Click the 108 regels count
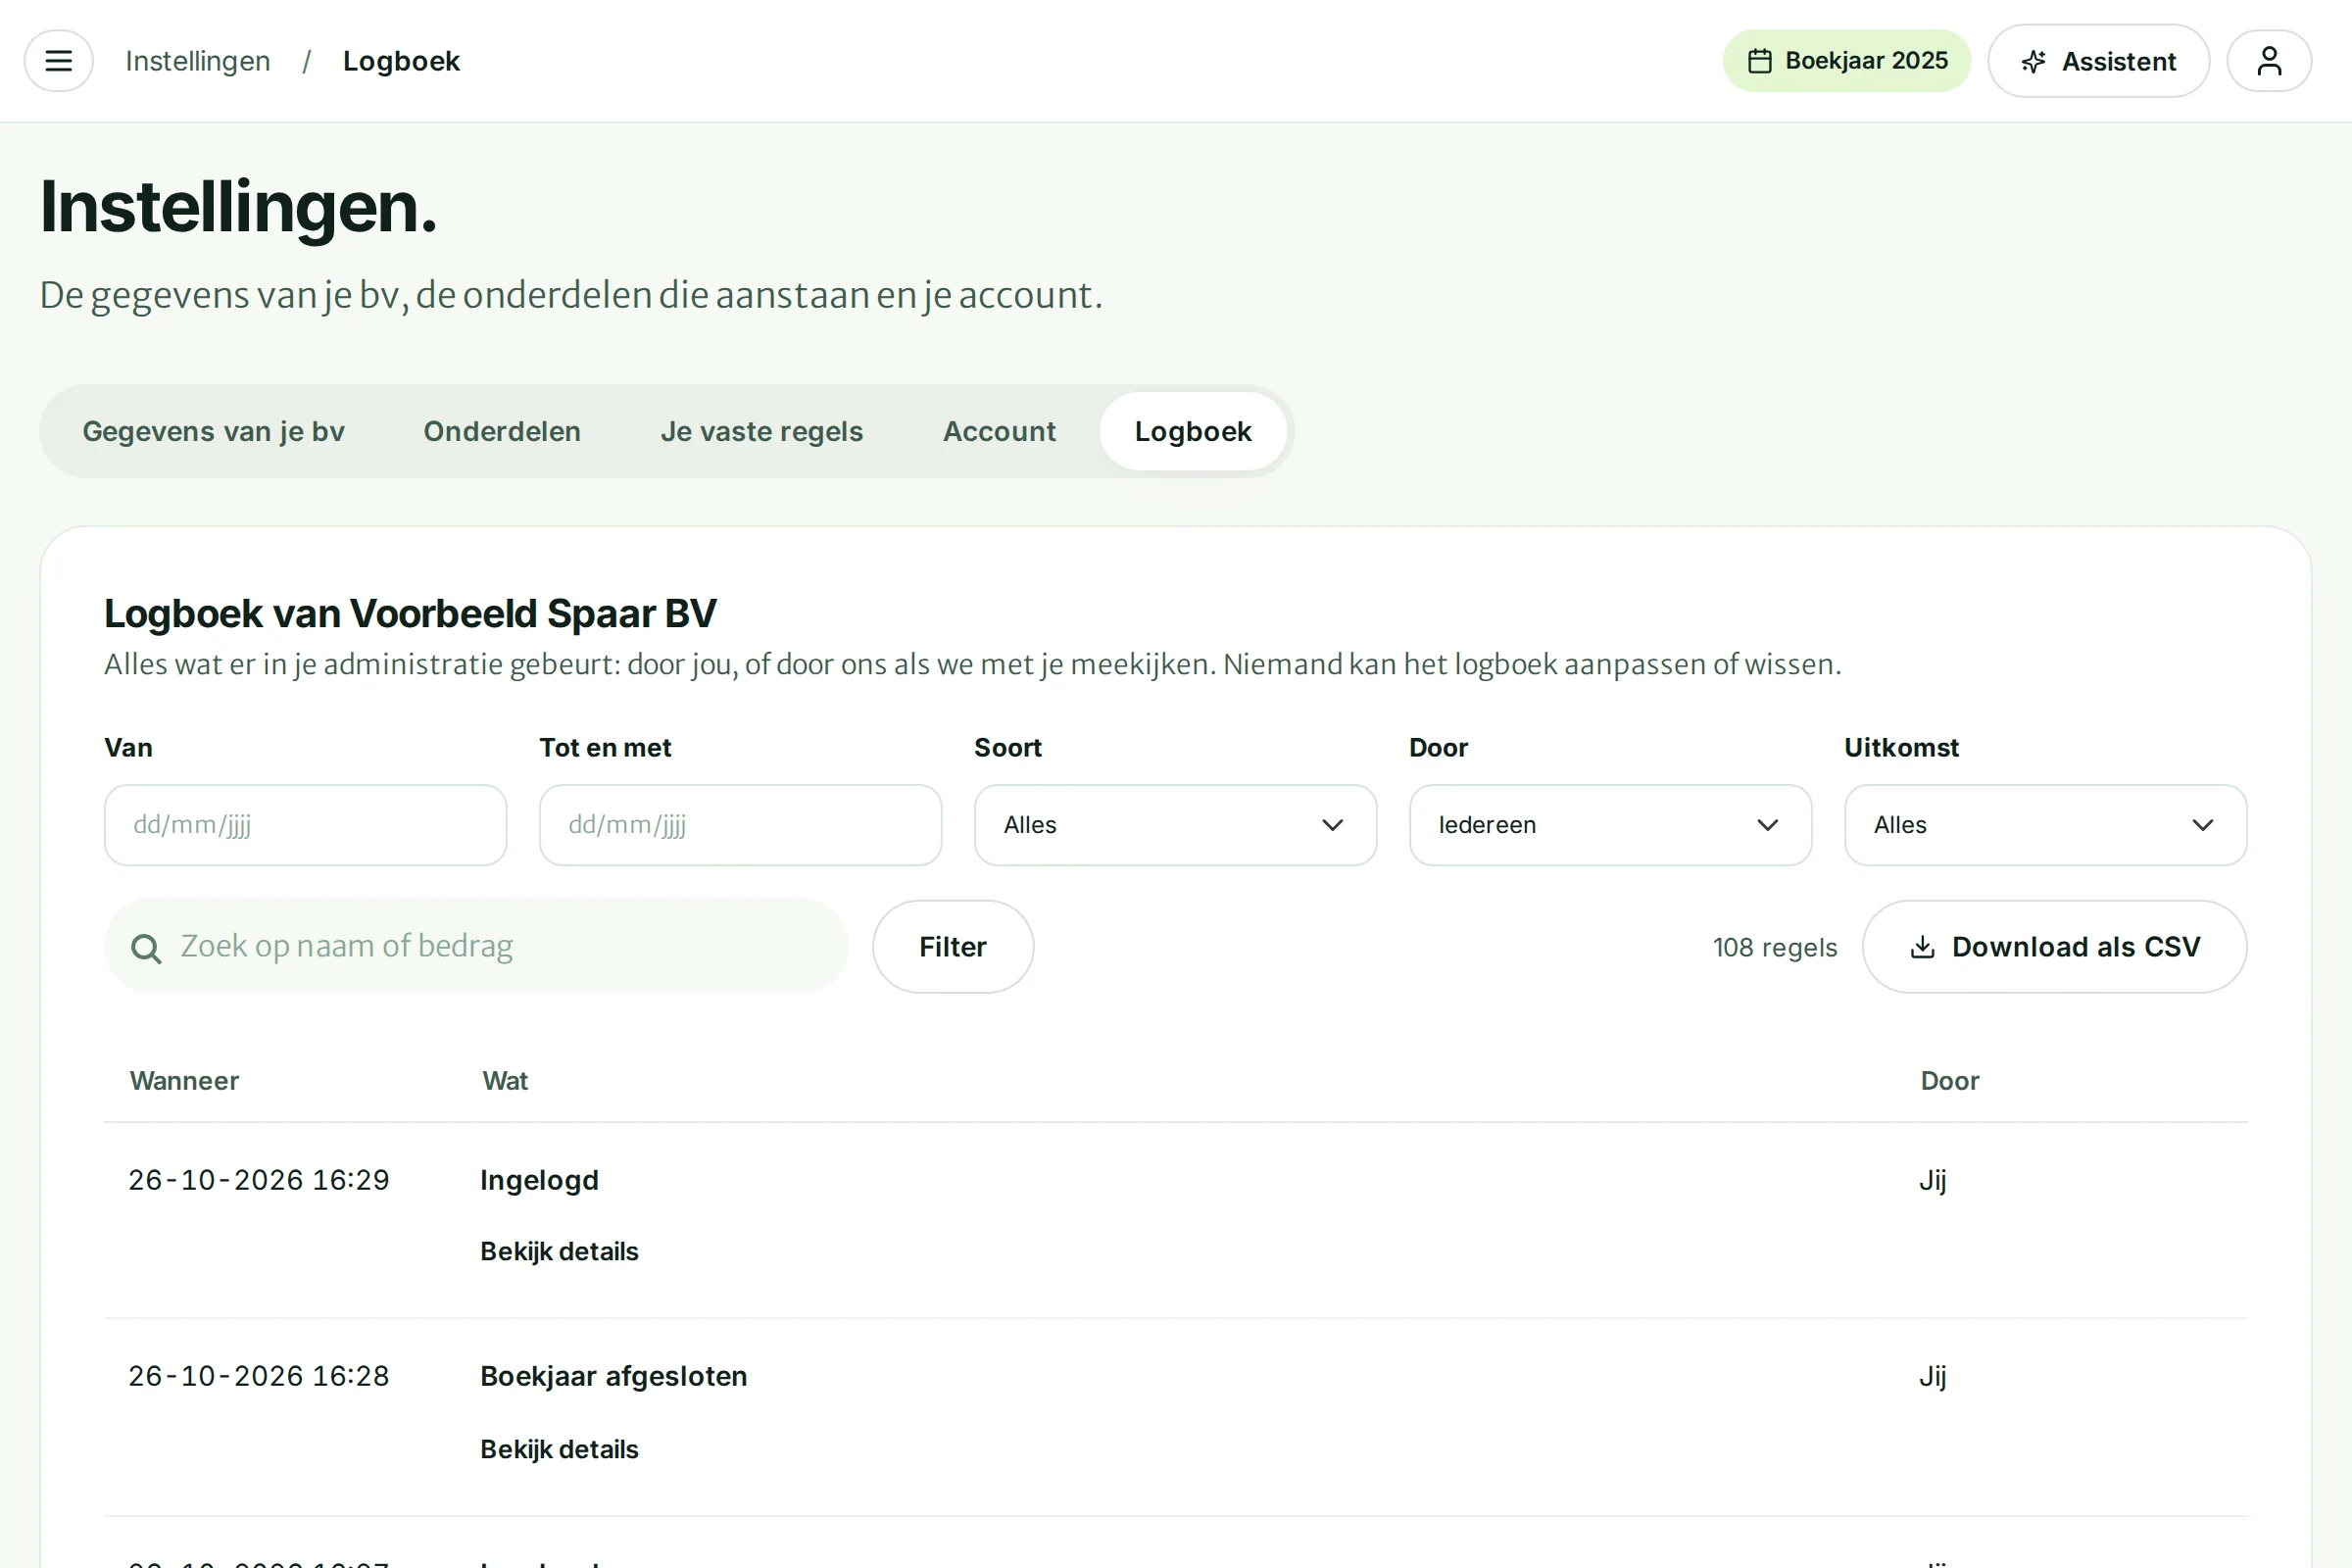Image resolution: width=2352 pixels, height=1568 pixels. pos(1775,947)
